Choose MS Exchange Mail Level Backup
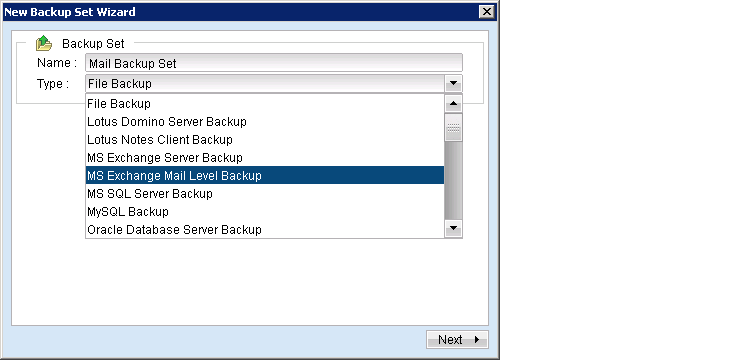Screen dimensions: 756x360 point(265,175)
